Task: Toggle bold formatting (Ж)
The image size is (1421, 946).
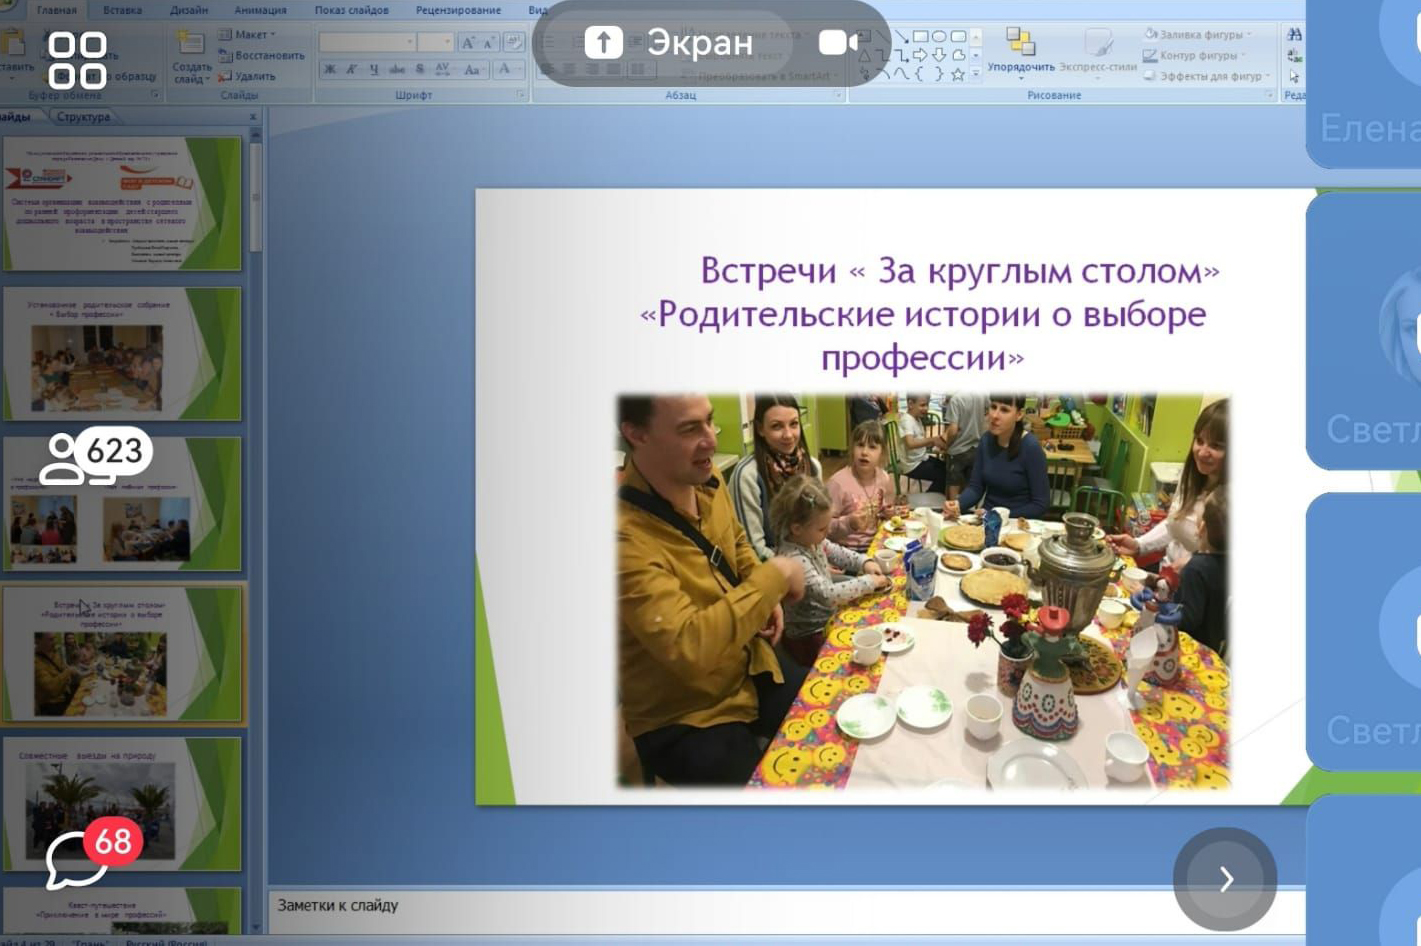Action: click(330, 69)
